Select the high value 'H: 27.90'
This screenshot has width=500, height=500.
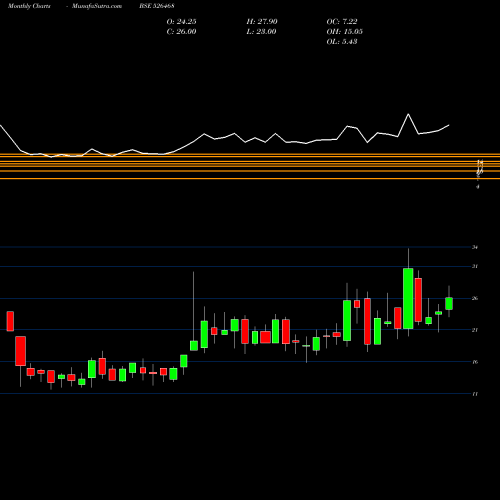tap(262, 22)
